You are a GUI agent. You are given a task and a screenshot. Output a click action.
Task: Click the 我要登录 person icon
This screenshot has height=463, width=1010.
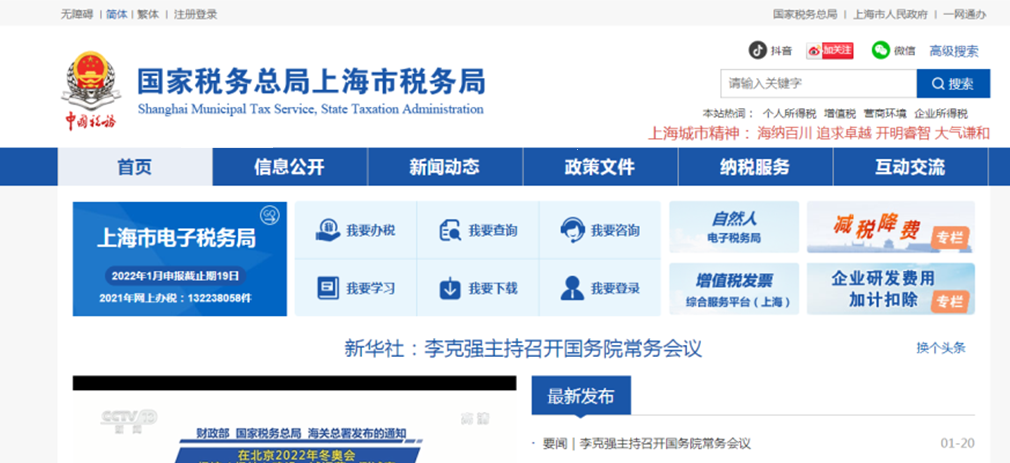(572, 288)
